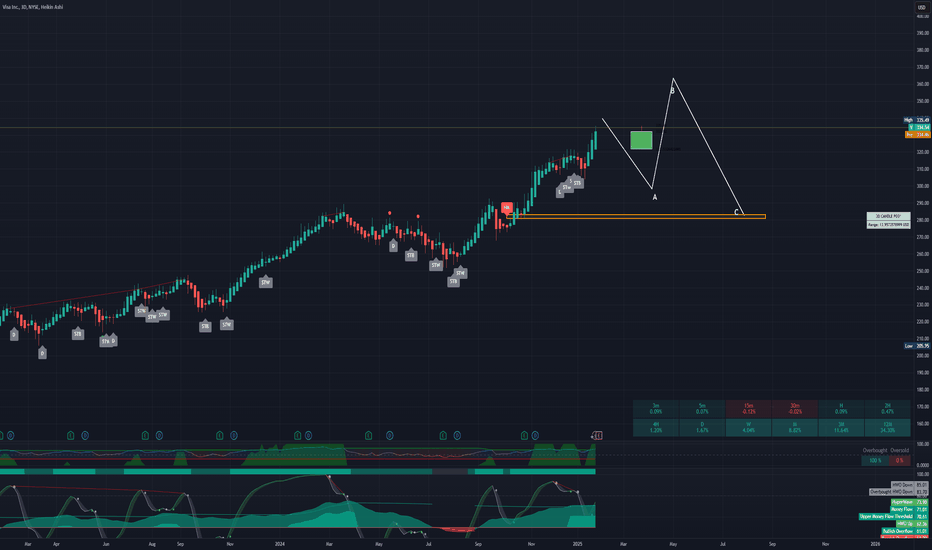Click the HWO Up indicator label

pyautogui.click(x=912, y=524)
